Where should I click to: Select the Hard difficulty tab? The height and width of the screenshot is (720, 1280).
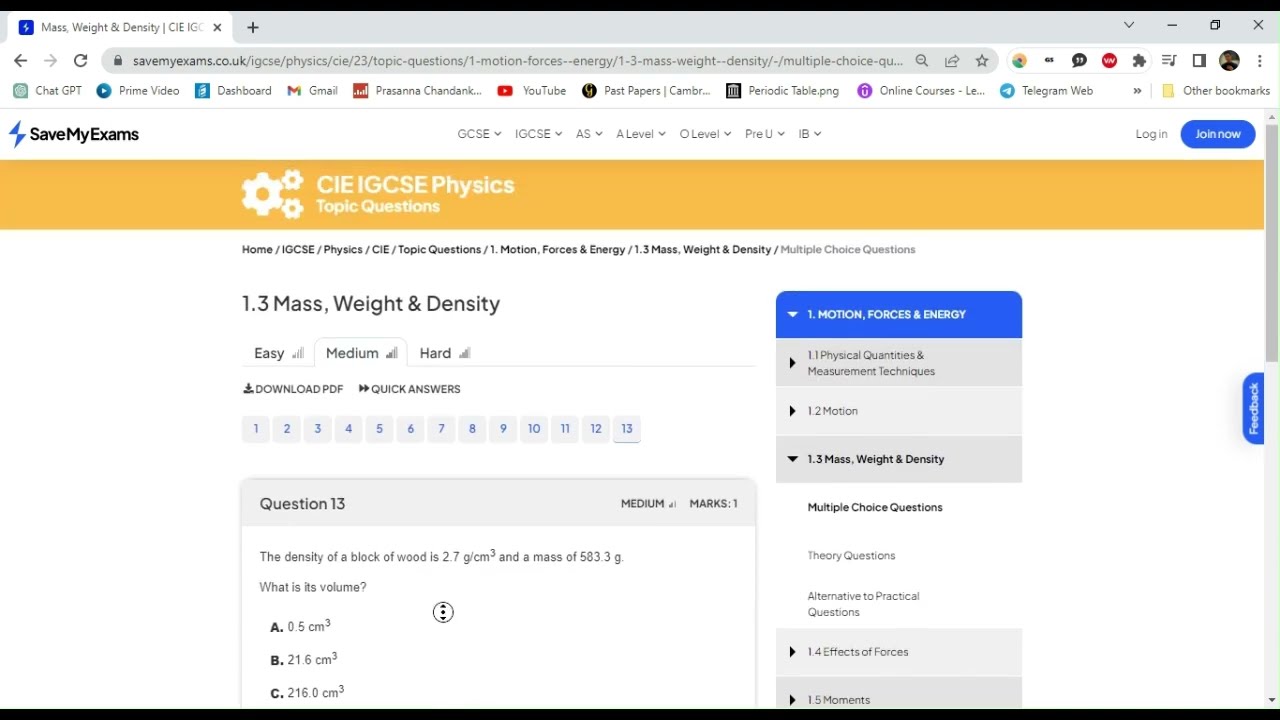click(x=445, y=353)
